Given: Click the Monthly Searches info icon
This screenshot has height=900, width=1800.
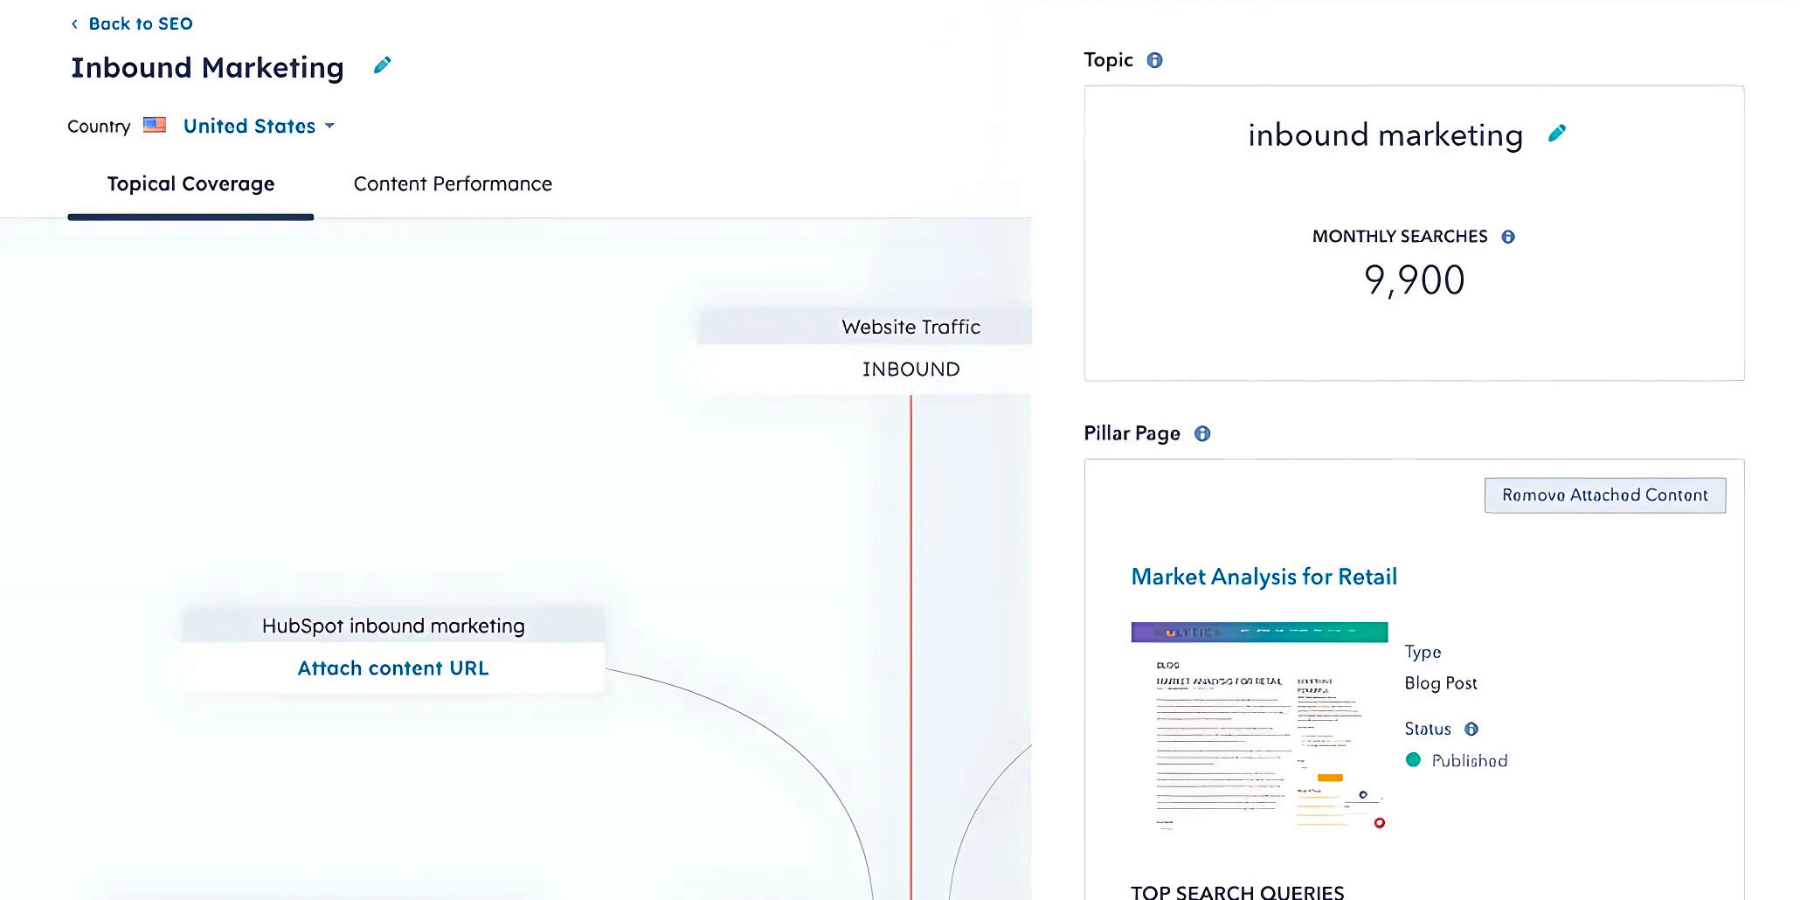Looking at the screenshot, I should (1508, 237).
